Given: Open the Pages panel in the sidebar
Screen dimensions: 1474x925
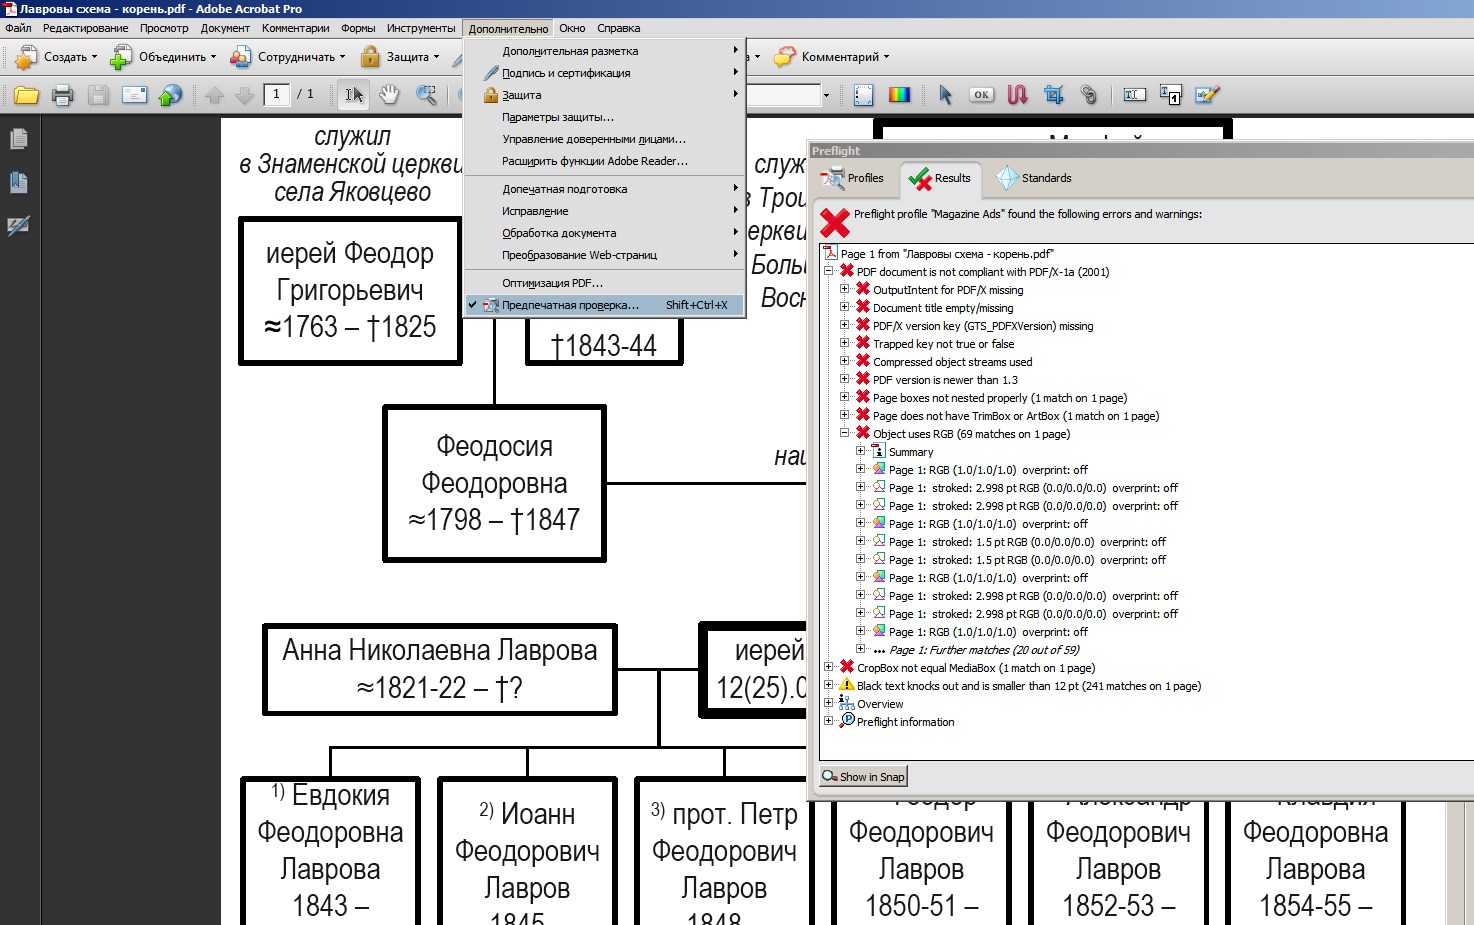Looking at the screenshot, I should [x=18, y=139].
